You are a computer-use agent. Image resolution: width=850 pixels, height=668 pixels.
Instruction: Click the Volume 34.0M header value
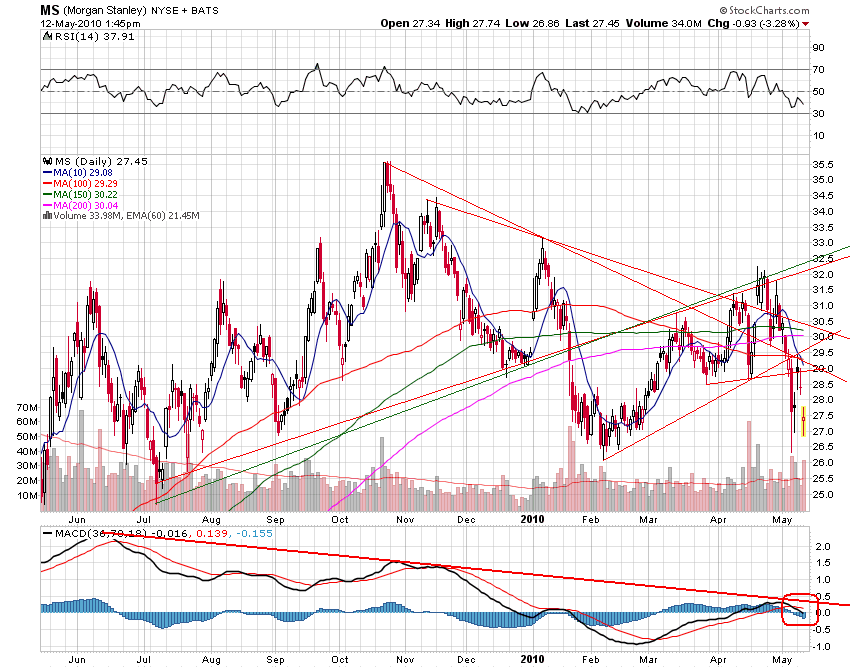pos(664,23)
